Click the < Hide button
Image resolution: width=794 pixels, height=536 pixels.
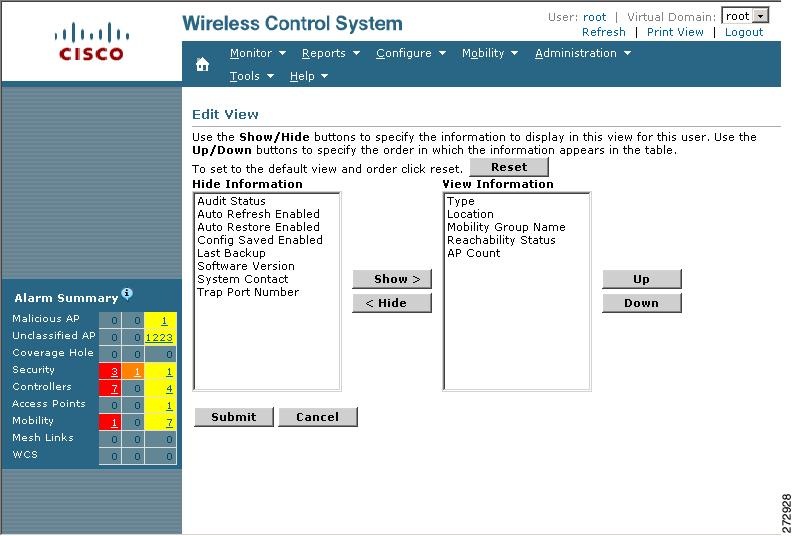[x=392, y=303]
